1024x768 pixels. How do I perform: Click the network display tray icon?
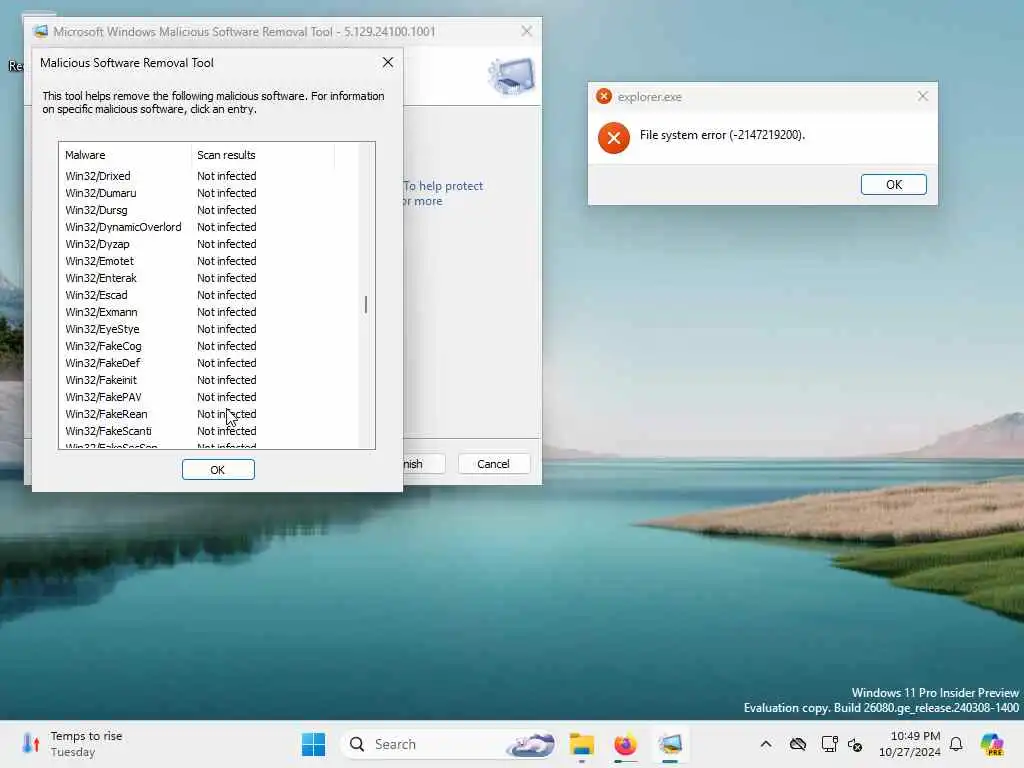829,744
